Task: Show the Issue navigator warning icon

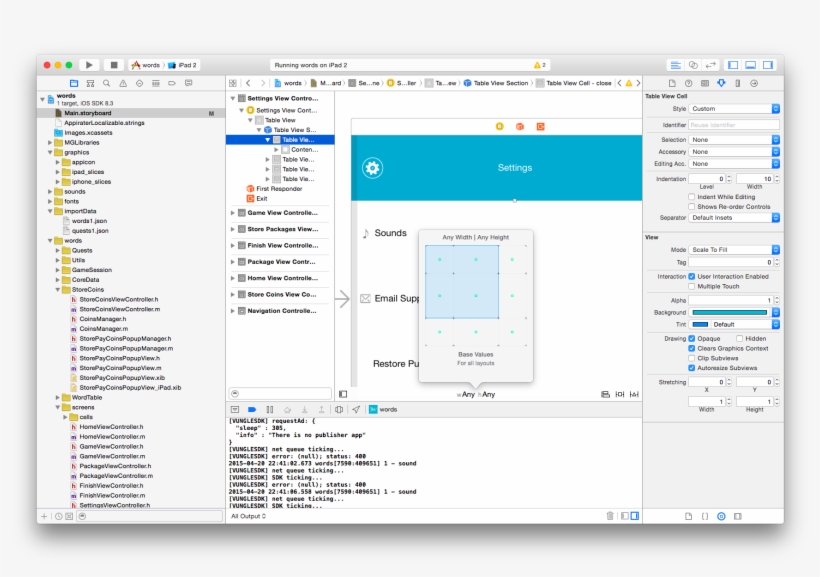Action: click(121, 84)
